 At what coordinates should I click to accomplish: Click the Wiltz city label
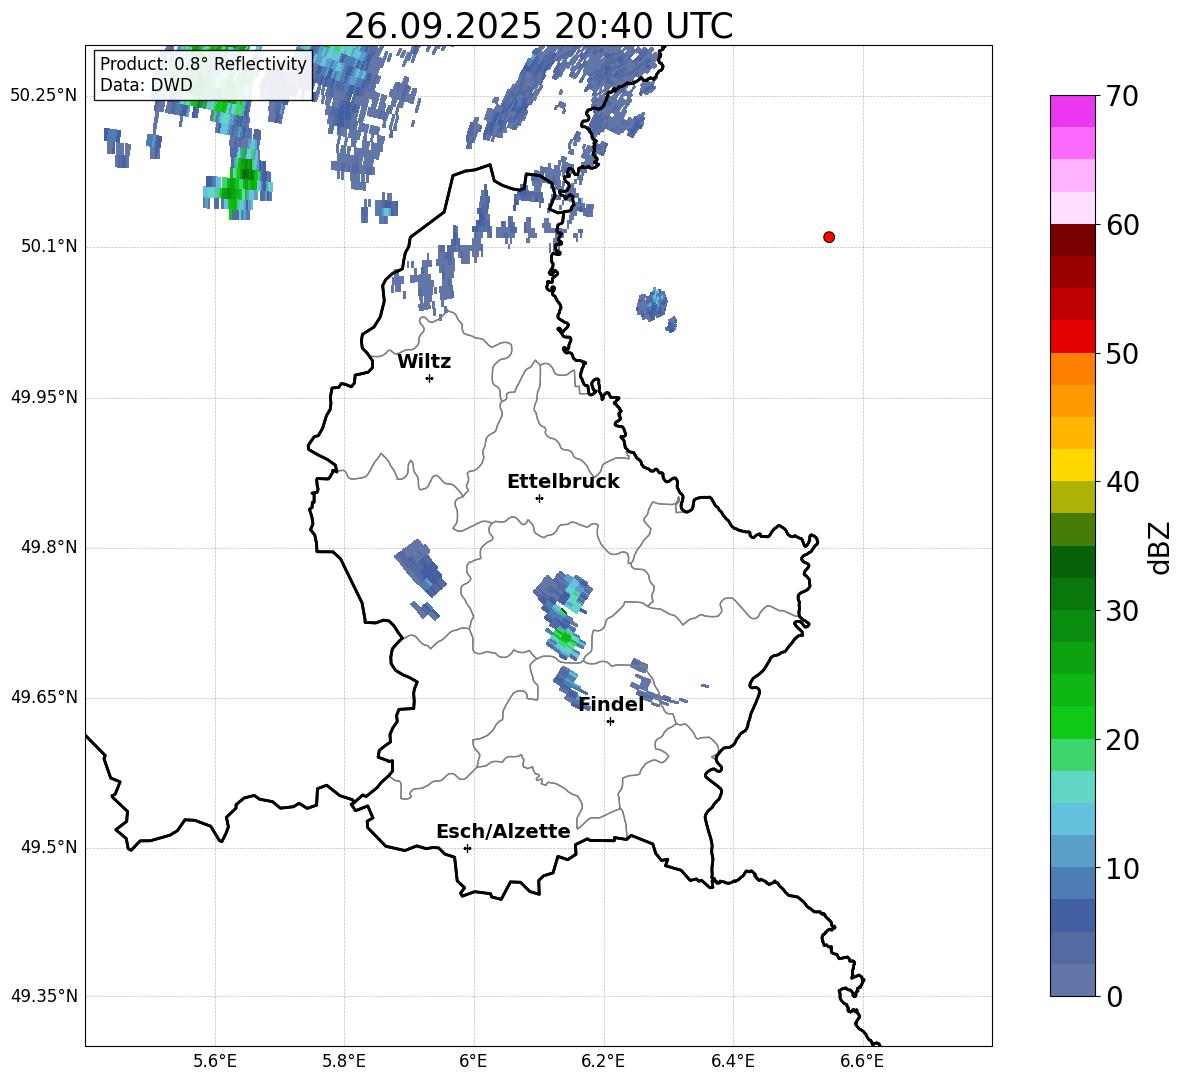[x=424, y=362]
